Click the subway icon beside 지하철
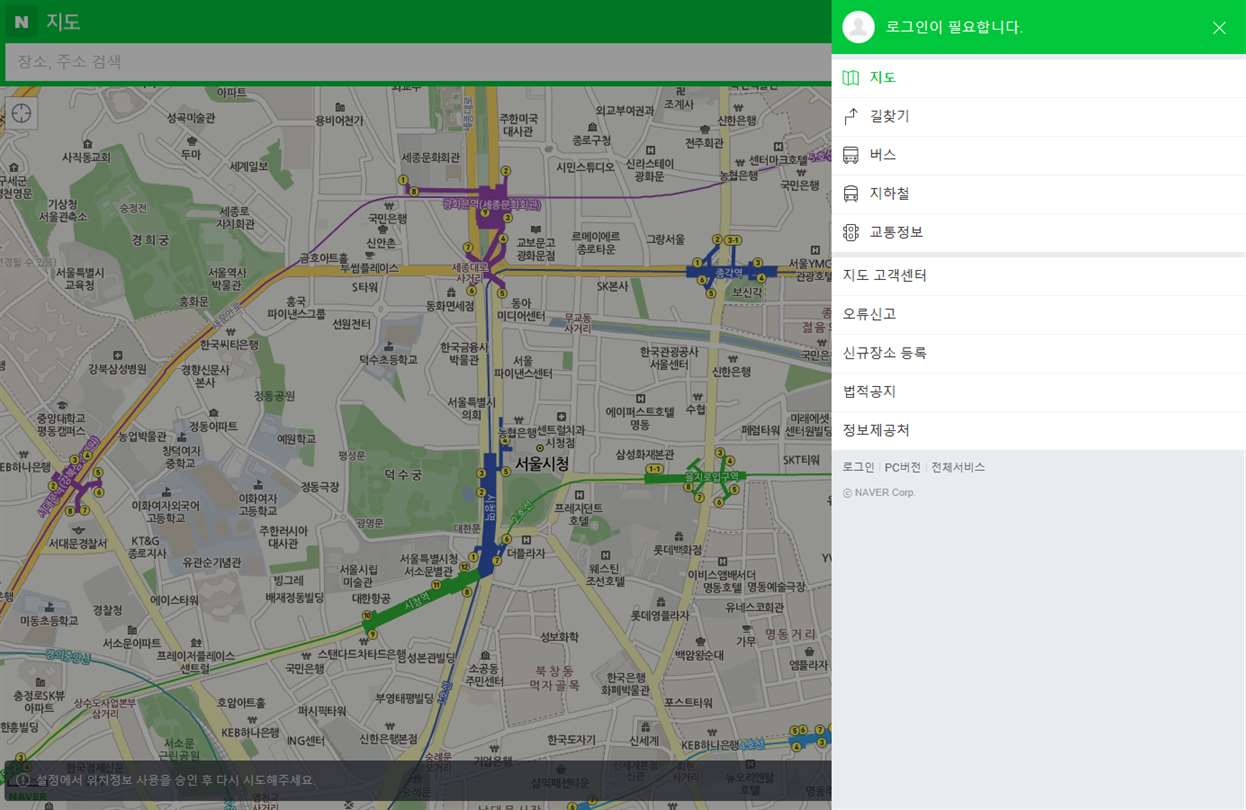The height and width of the screenshot is (810, 1246). click(x=851, y=194)
